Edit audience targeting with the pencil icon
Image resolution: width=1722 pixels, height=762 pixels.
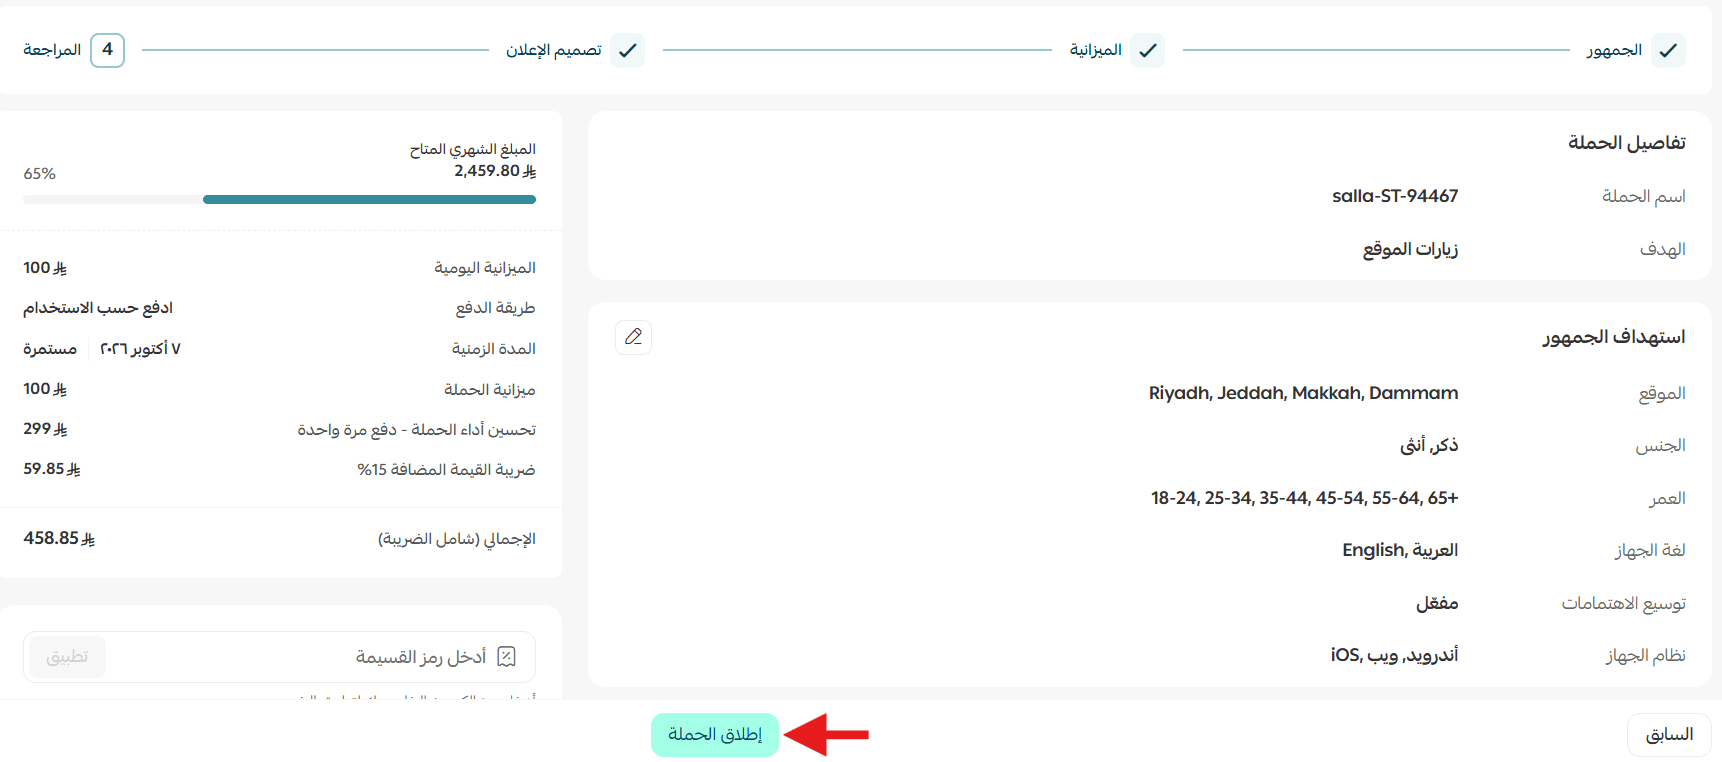(x=633, y=337)
